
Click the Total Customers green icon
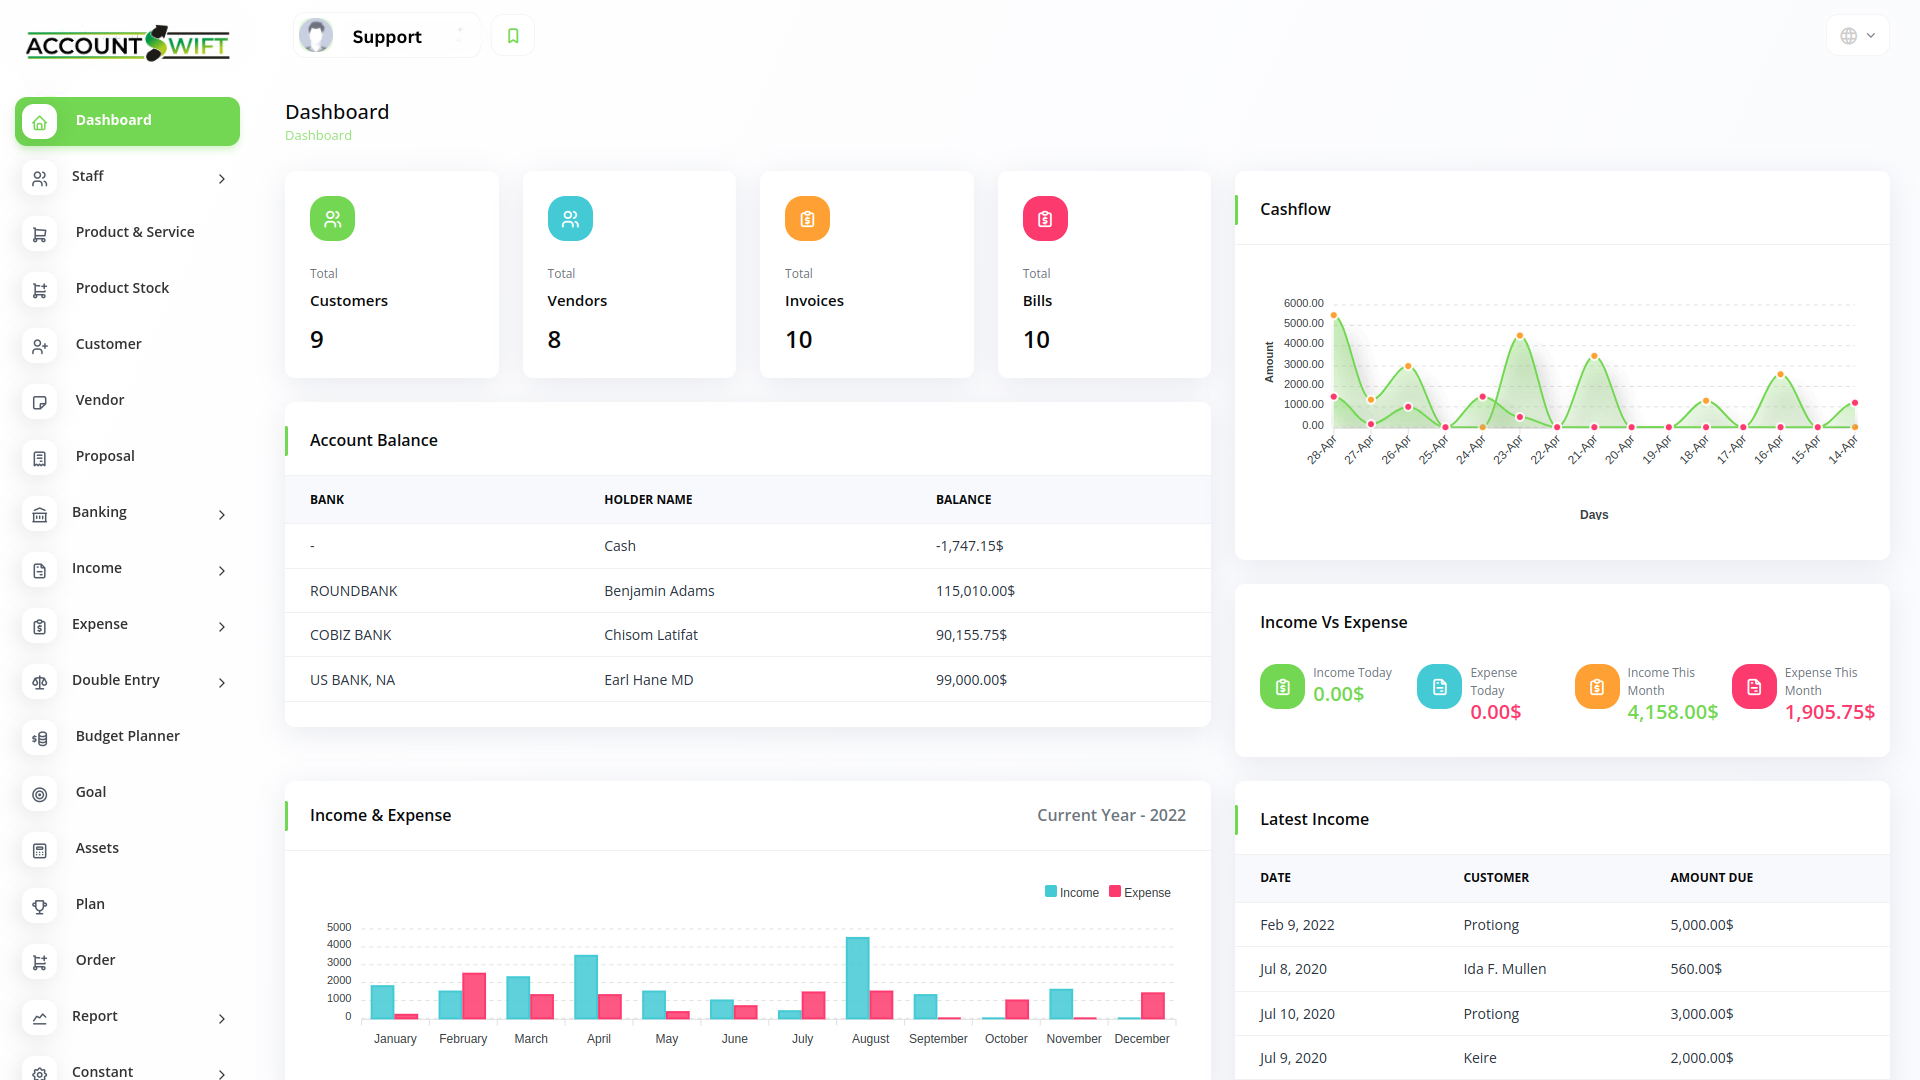332,219
